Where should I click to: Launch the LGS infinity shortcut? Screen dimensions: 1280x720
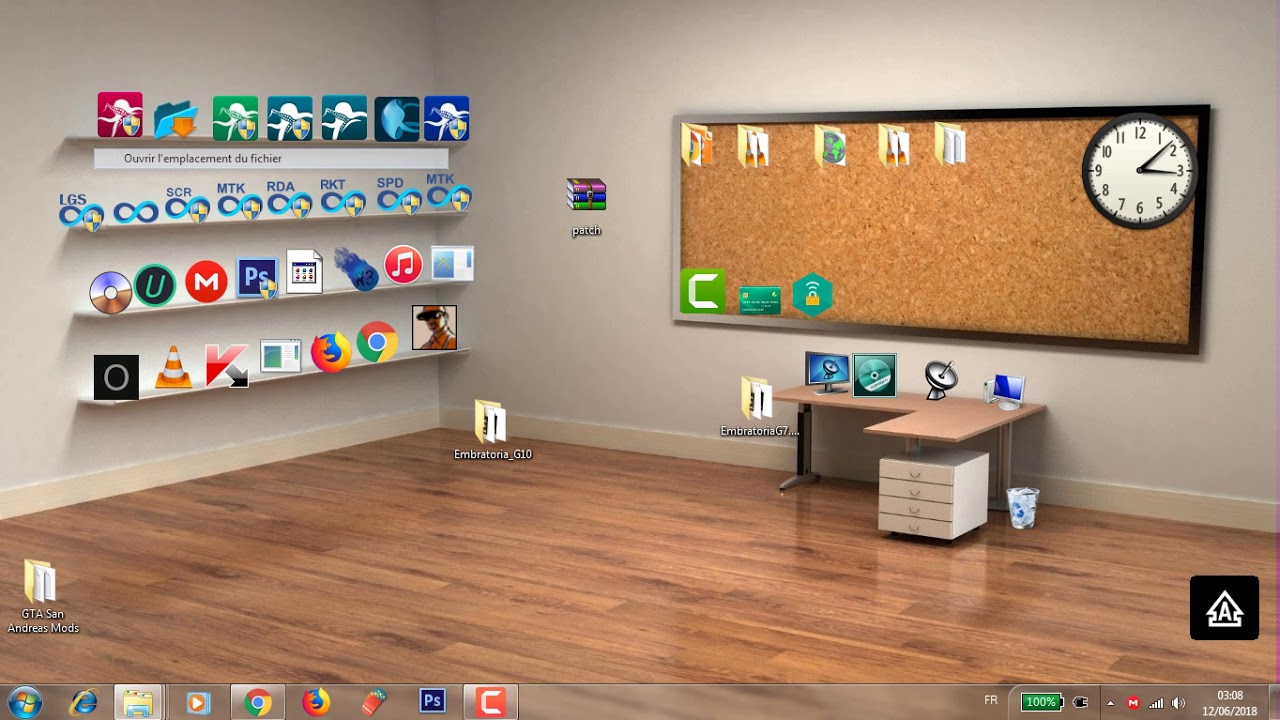(80, 211)
